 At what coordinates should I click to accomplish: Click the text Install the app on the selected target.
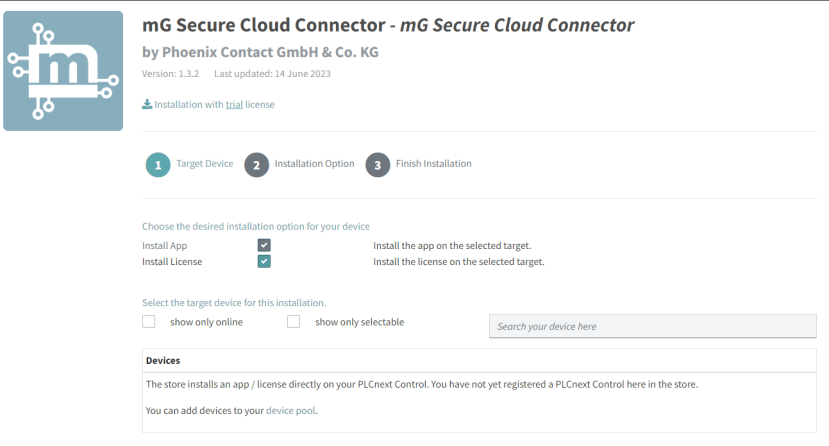click(x=452, y=246)
